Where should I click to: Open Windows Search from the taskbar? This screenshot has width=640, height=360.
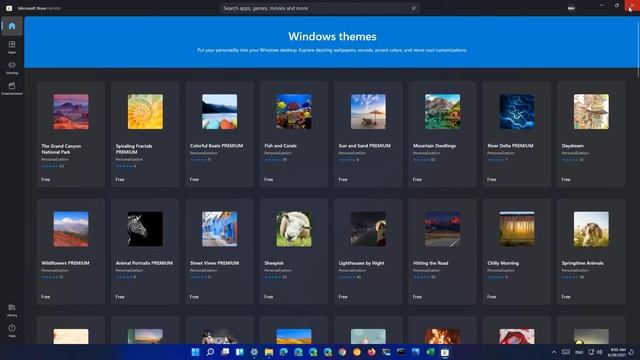click(x=210, y=352)
